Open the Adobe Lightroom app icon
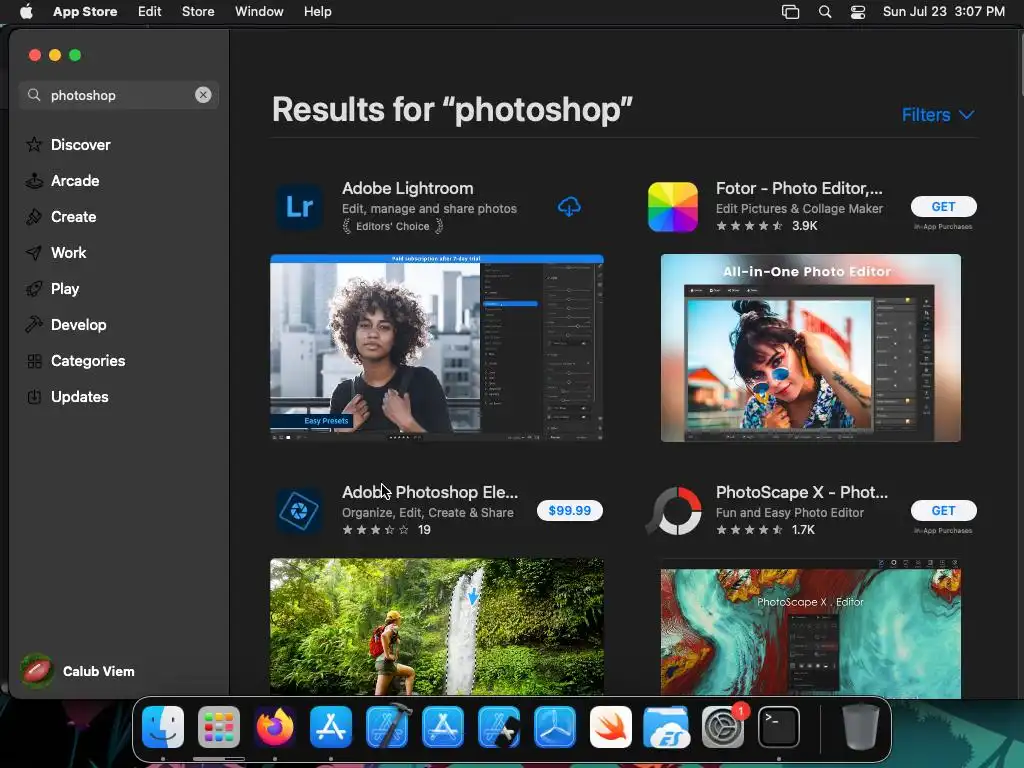The width and height of the screenshot is (1024, 768). (x=299, y=207)
